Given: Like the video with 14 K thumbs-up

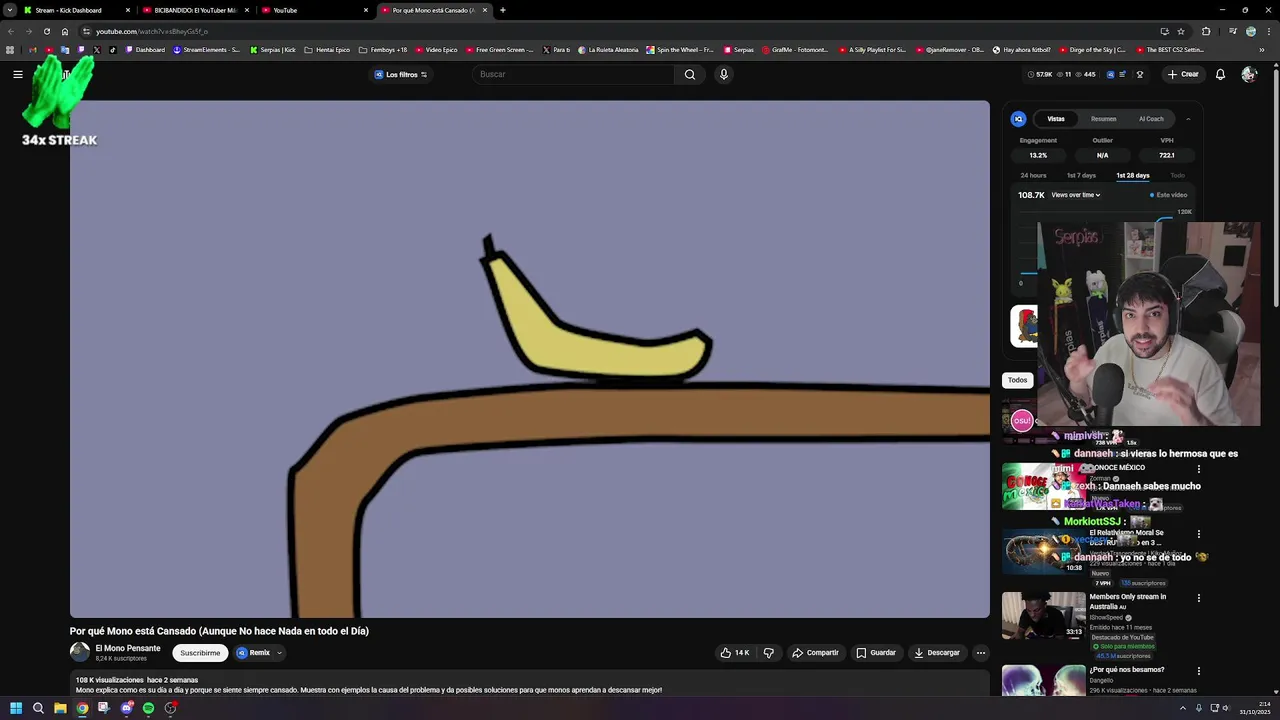Looking at the screenshot, I should pyautogui.click(x=735, y=653).
